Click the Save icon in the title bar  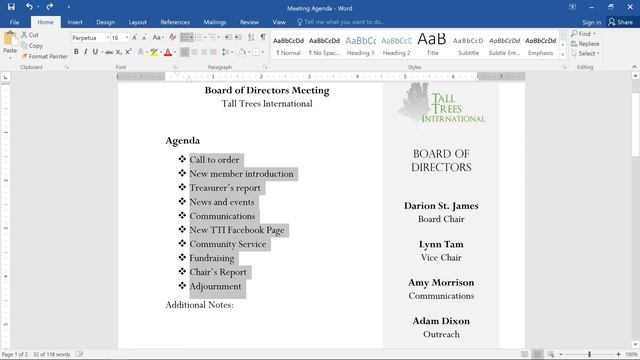point(11,7)
